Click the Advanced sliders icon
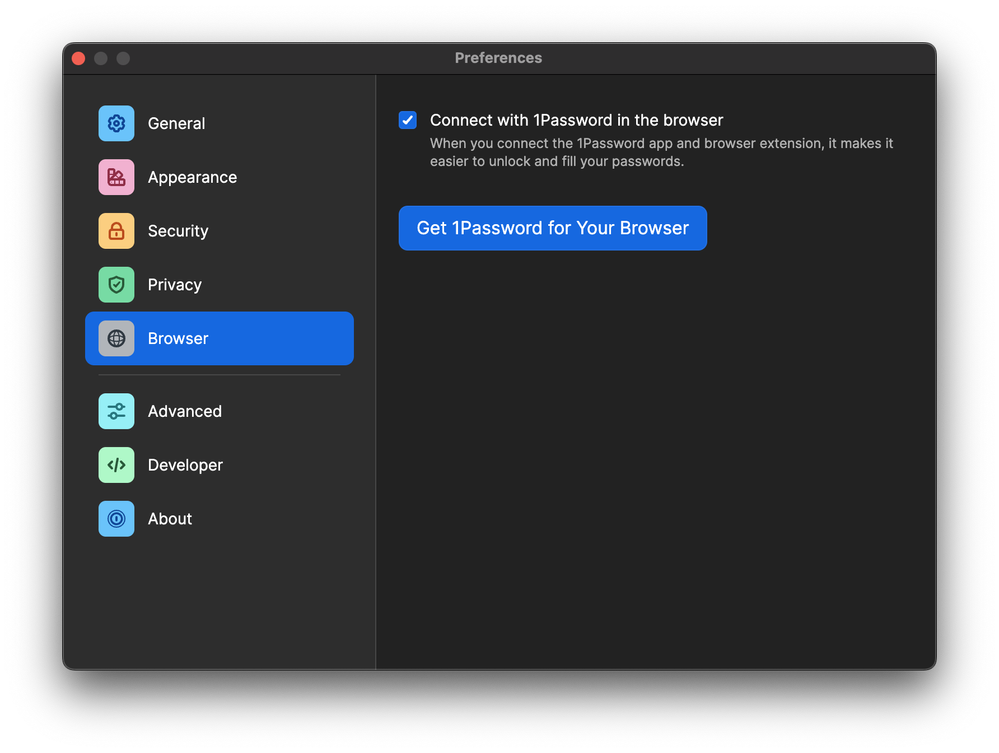 pos(116,411)
